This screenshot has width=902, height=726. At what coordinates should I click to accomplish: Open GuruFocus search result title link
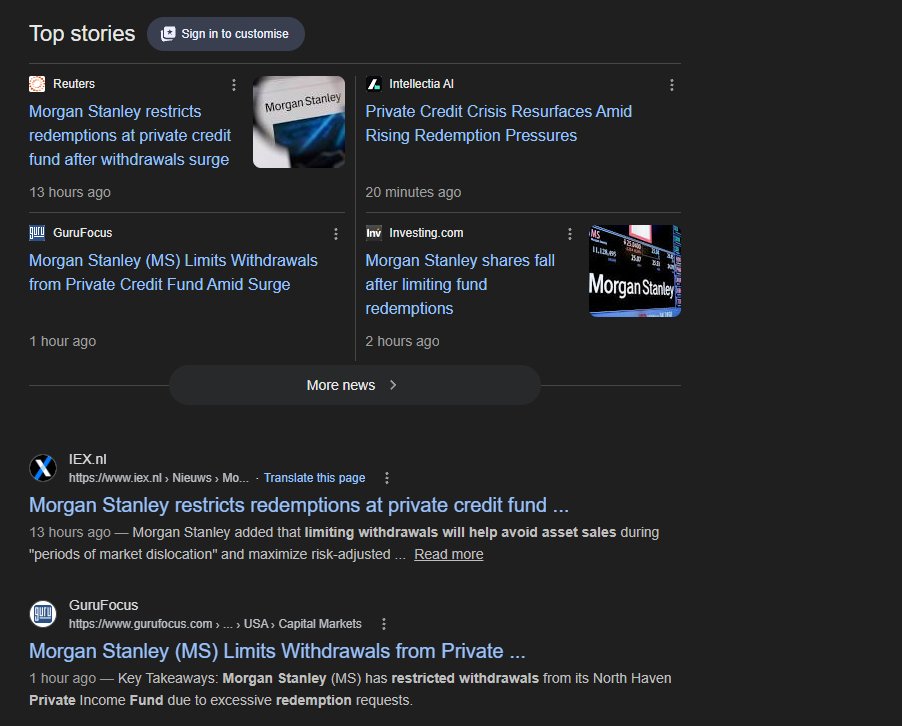point(277,651)
